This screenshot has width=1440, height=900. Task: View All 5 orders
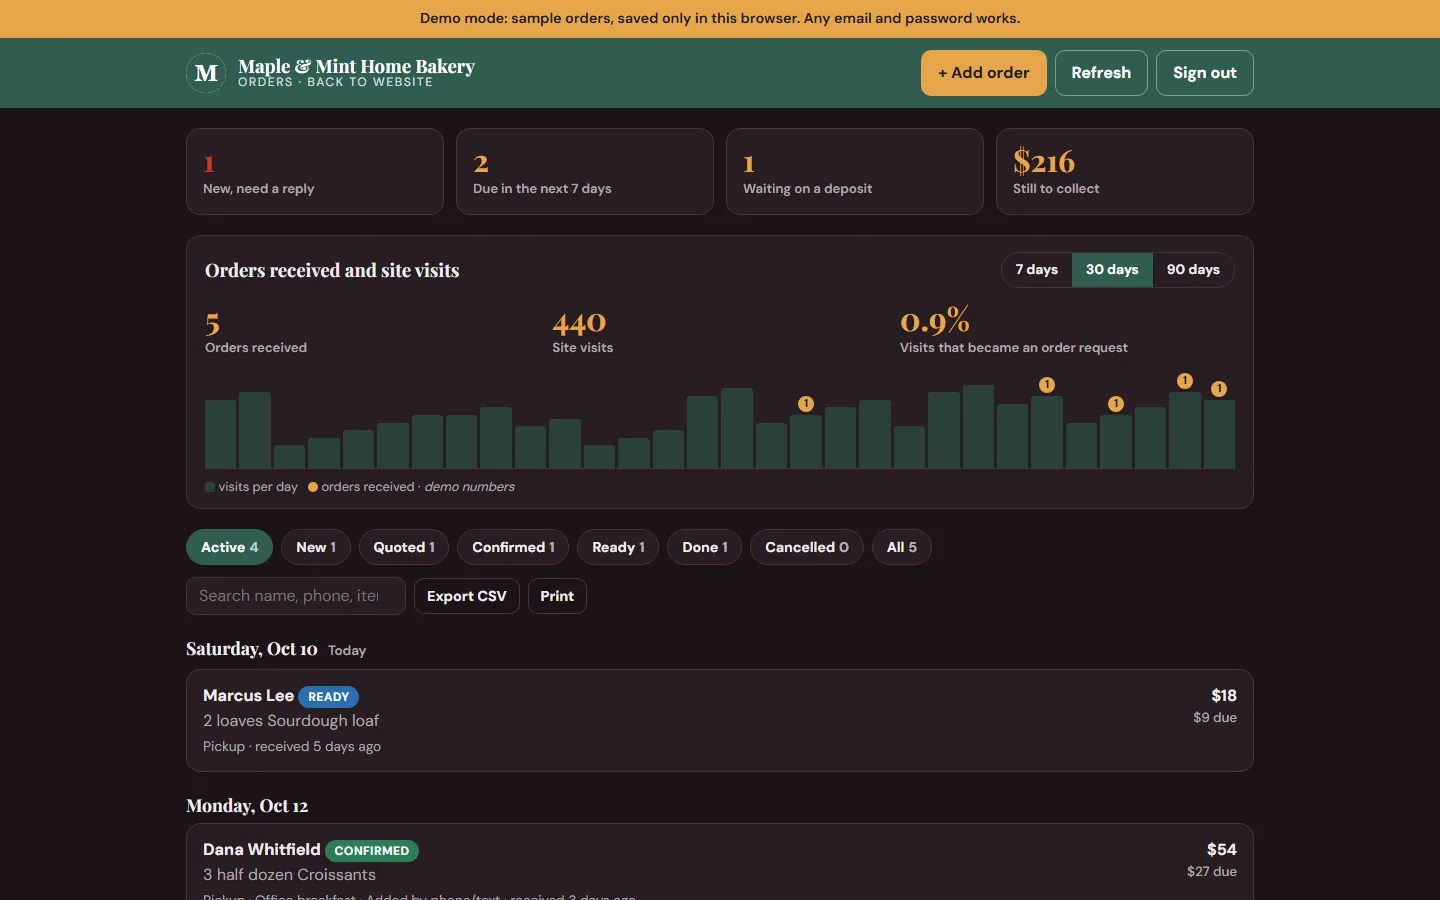[x=902, y=547]
